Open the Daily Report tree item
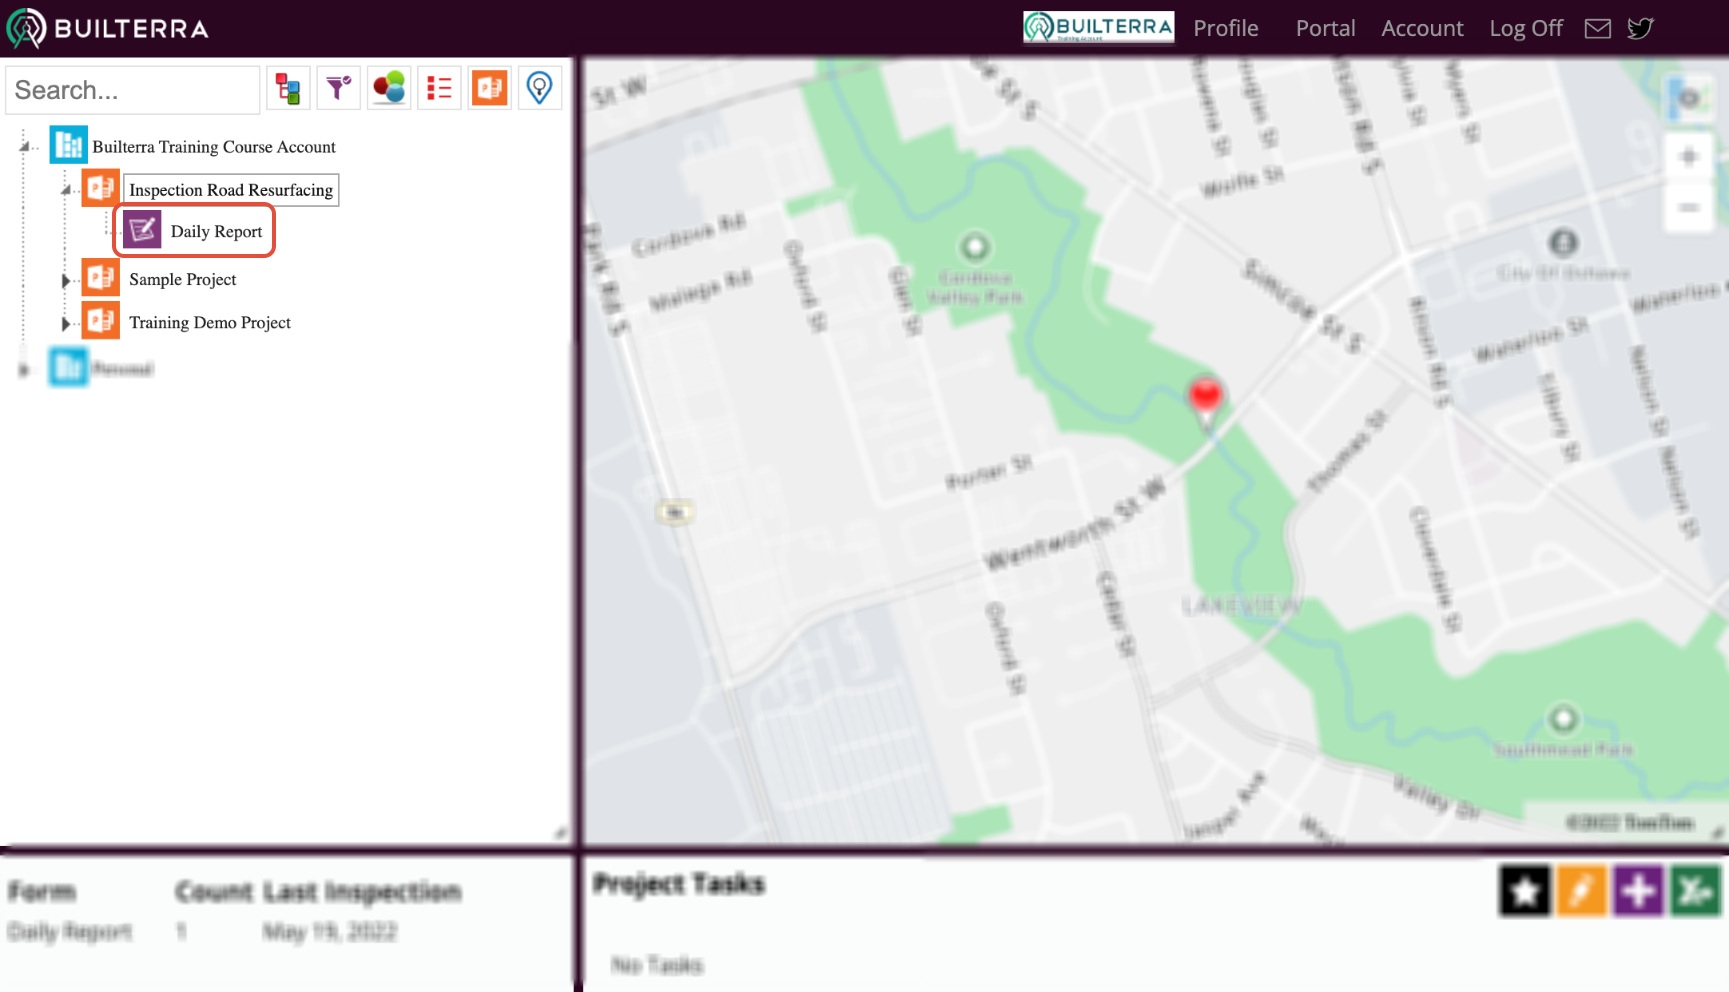 [x=216, y=232]
